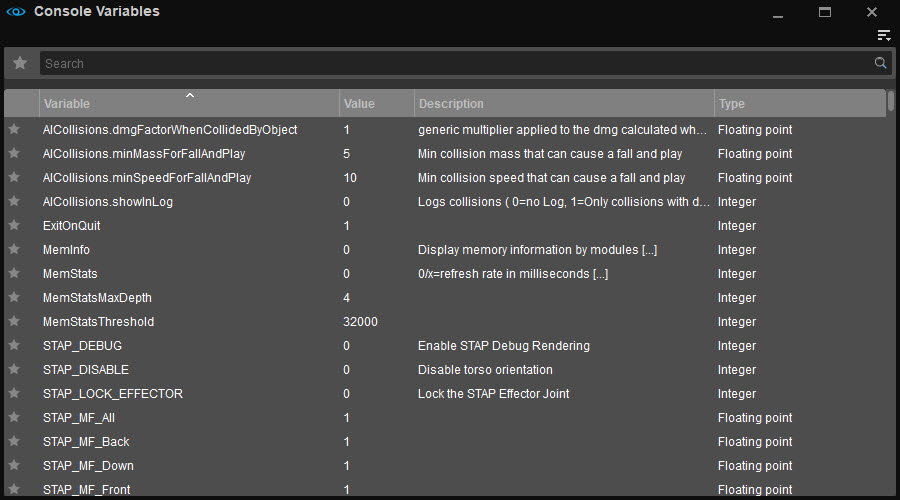Star the STAP_MF_Down variable
Image resolution: width=900 pixels, height=500 pixels.
[14, 466]
